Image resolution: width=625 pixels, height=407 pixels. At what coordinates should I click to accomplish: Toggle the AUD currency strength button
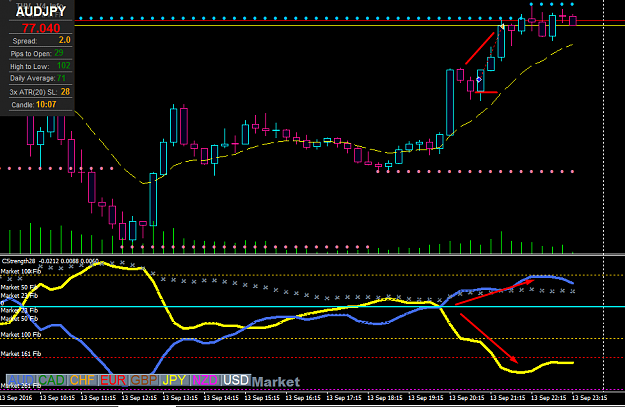tap(21, 380)
